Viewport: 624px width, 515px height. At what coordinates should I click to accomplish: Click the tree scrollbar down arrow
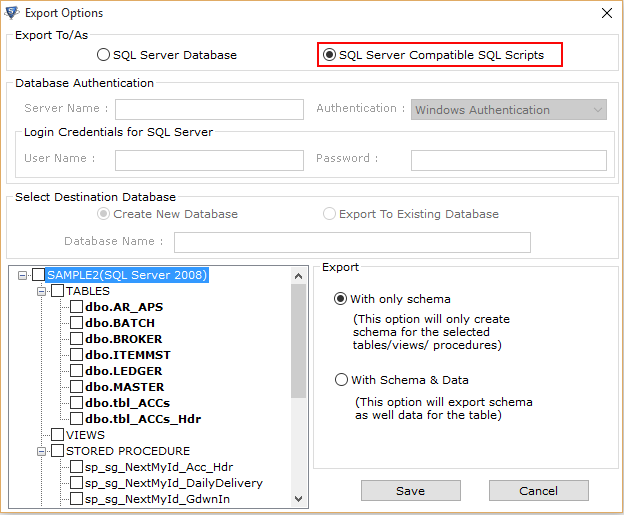(298, 499)
